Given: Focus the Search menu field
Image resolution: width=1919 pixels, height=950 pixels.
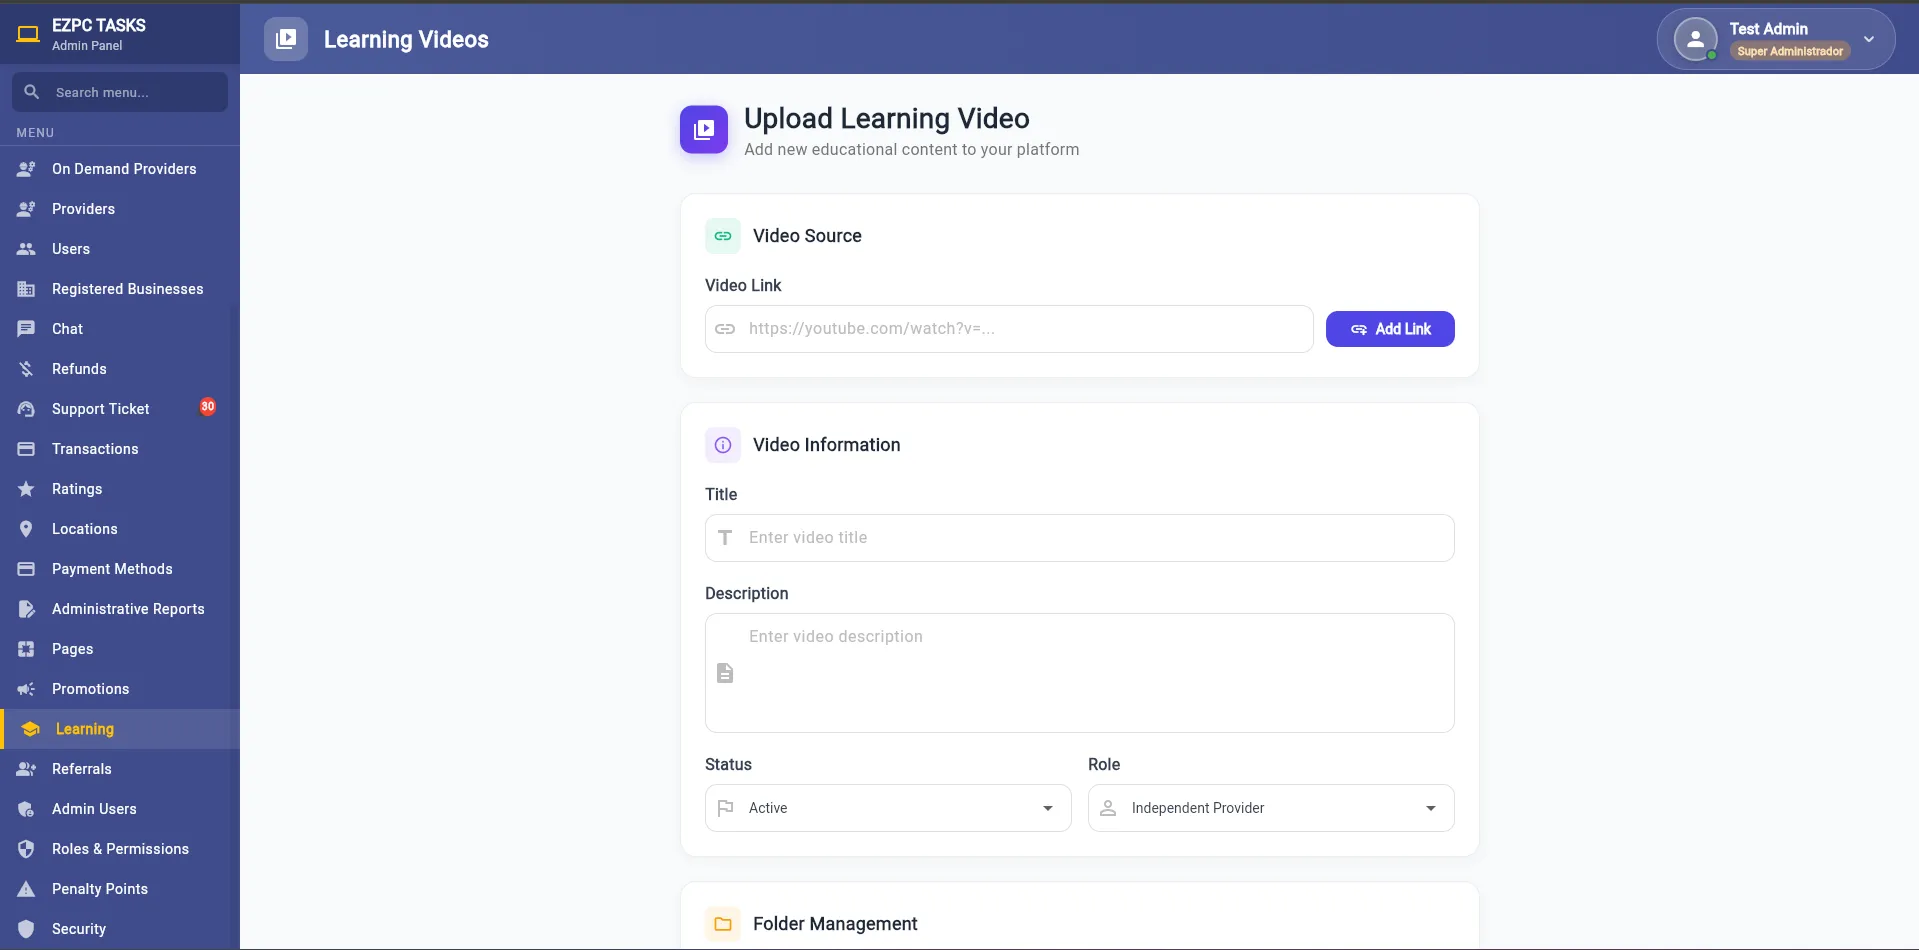Looking at the screenshot, I should click(120, 92).
